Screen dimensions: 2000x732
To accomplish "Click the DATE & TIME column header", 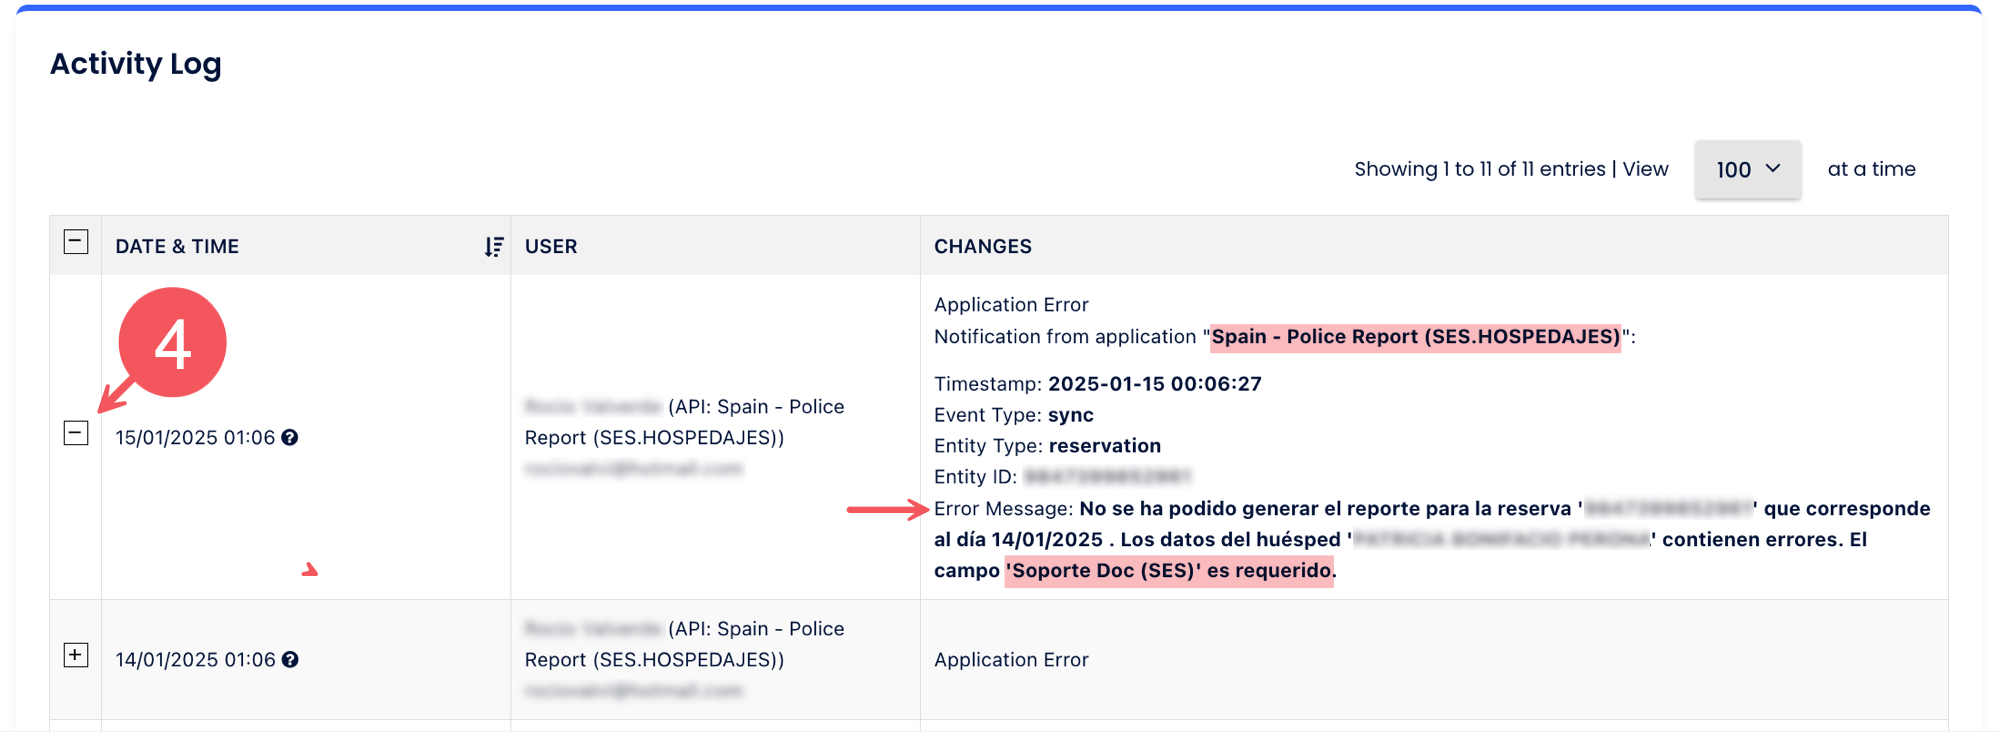I will pos(177,246).
